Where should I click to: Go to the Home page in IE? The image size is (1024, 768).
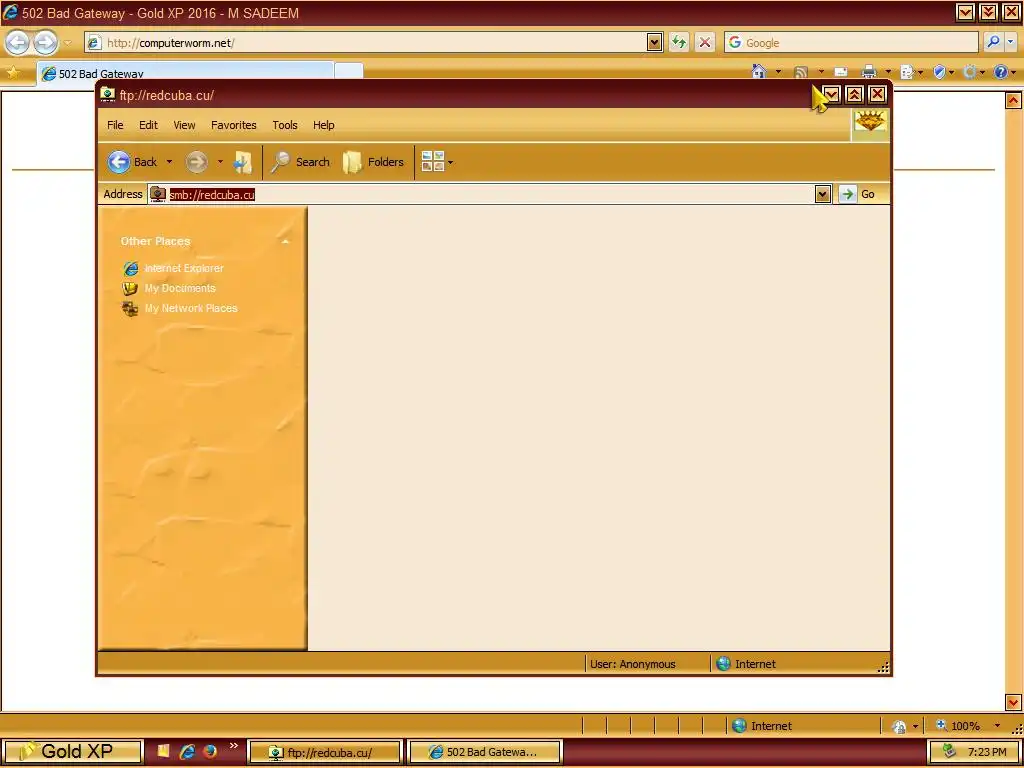point(759,71)
